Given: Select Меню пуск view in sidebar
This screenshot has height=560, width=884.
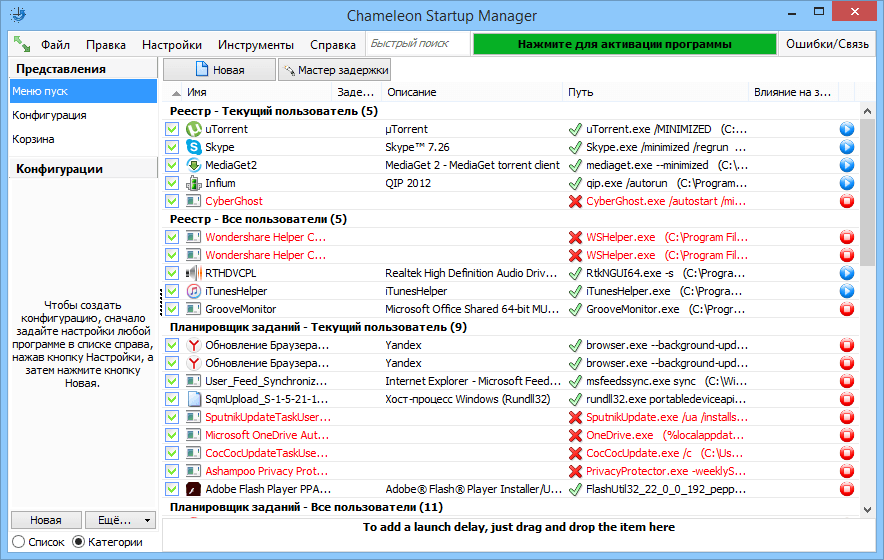Looking at the screenshot, I should click(83, 91).
